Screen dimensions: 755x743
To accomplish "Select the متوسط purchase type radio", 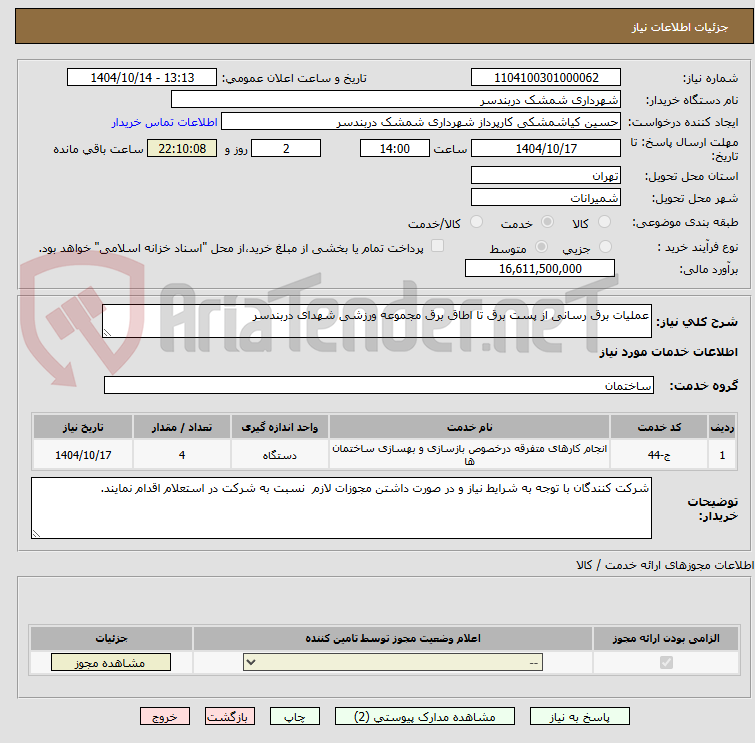I will pyautogui.click(x=542, y=247).
